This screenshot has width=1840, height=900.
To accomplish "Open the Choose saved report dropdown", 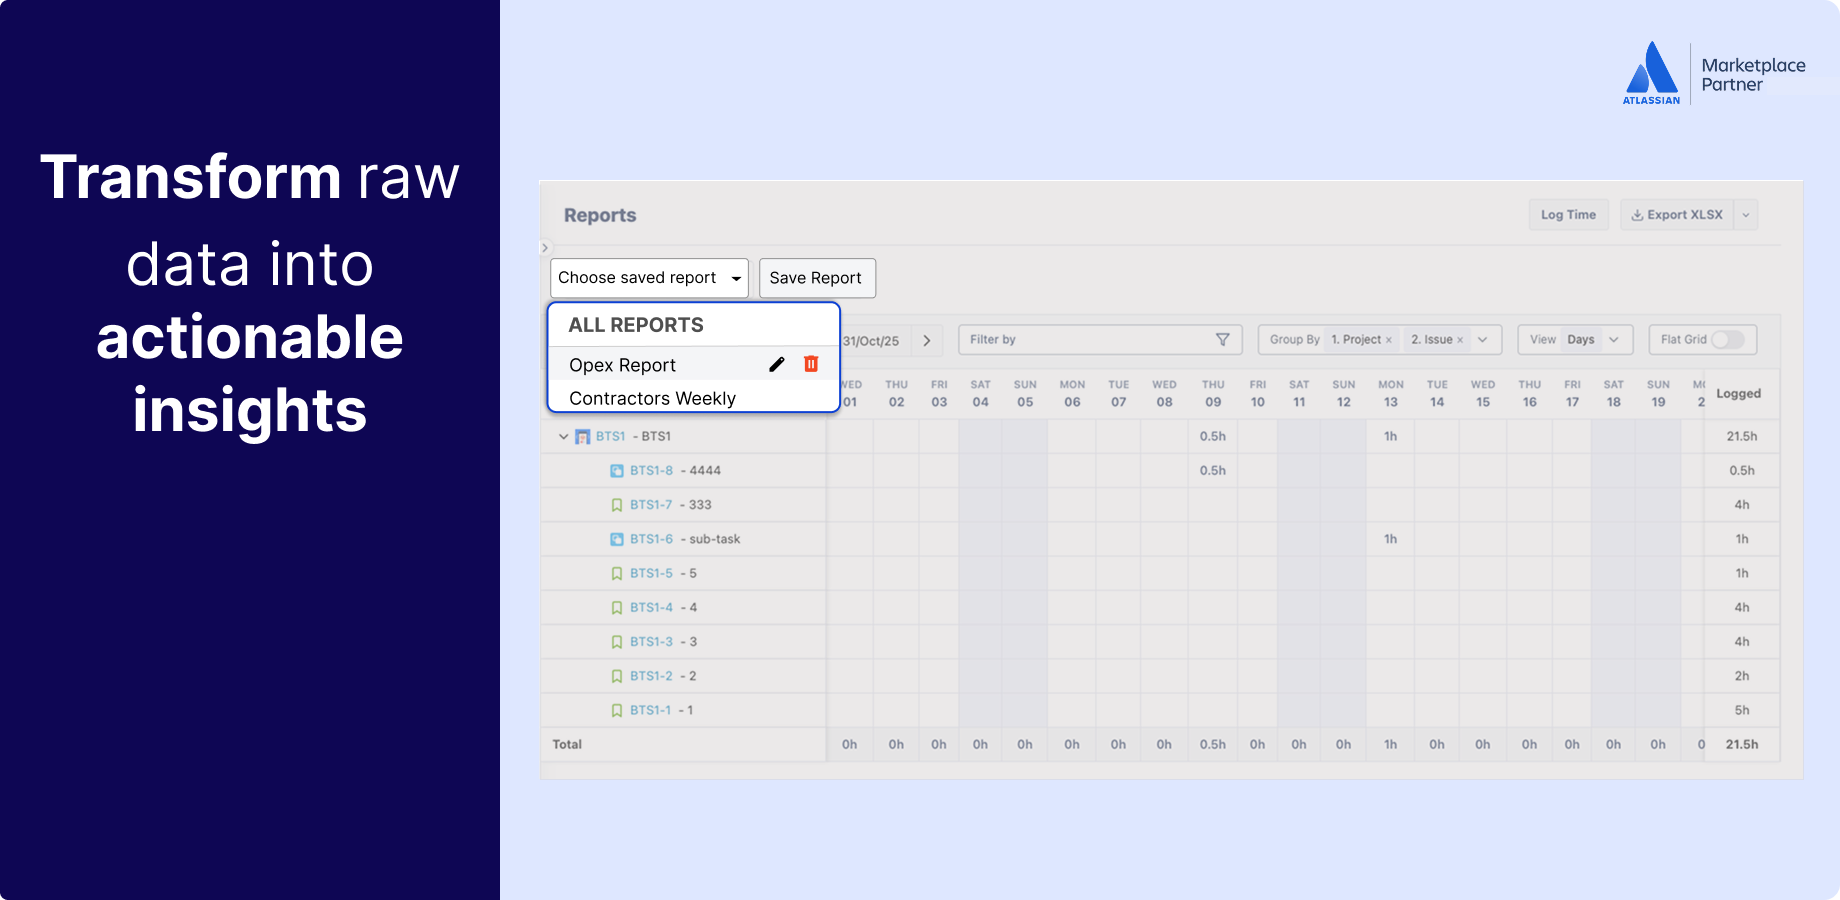I will pos(736,277).
